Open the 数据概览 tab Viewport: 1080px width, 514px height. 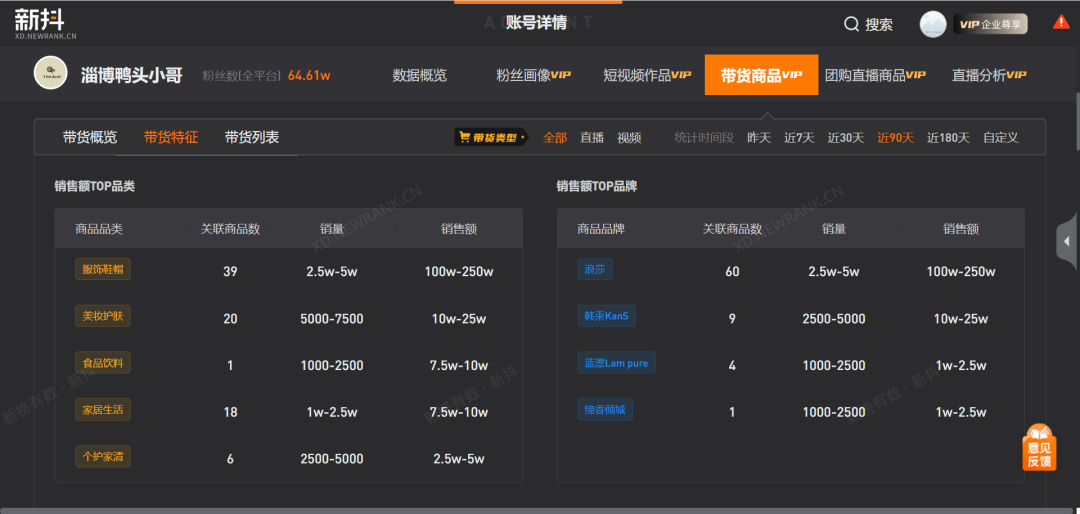[420, 75]
